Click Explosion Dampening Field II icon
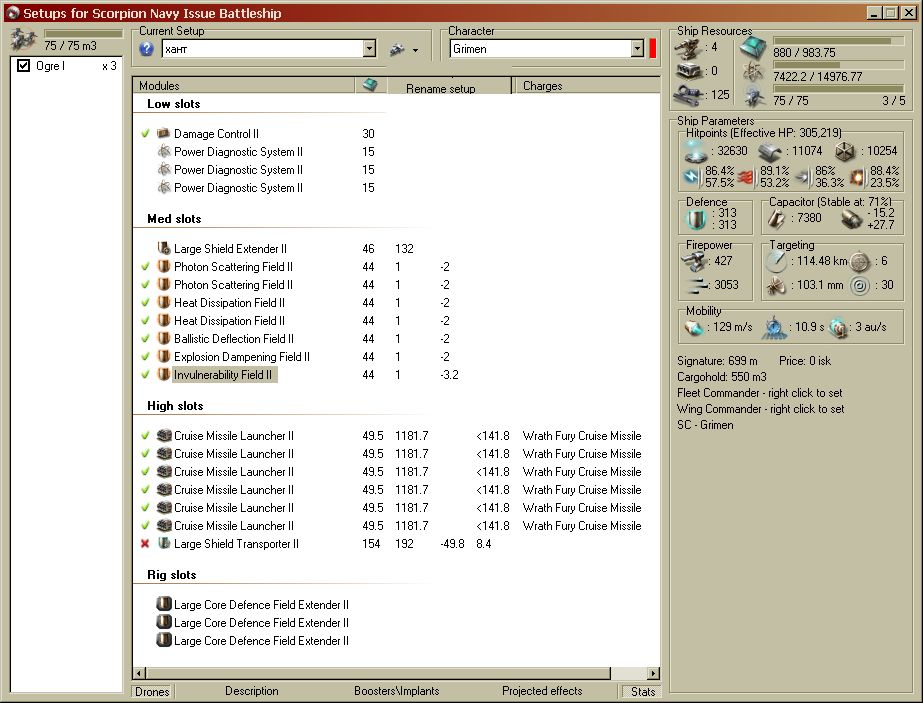923x703 pixels. [x=164, y=356]
